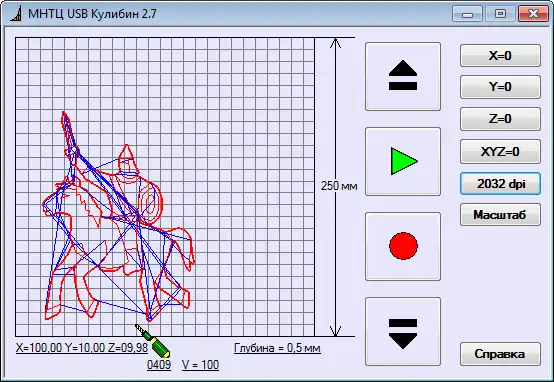Click the app icon in title bar
554x382 pixels.
tap(16, 14)
